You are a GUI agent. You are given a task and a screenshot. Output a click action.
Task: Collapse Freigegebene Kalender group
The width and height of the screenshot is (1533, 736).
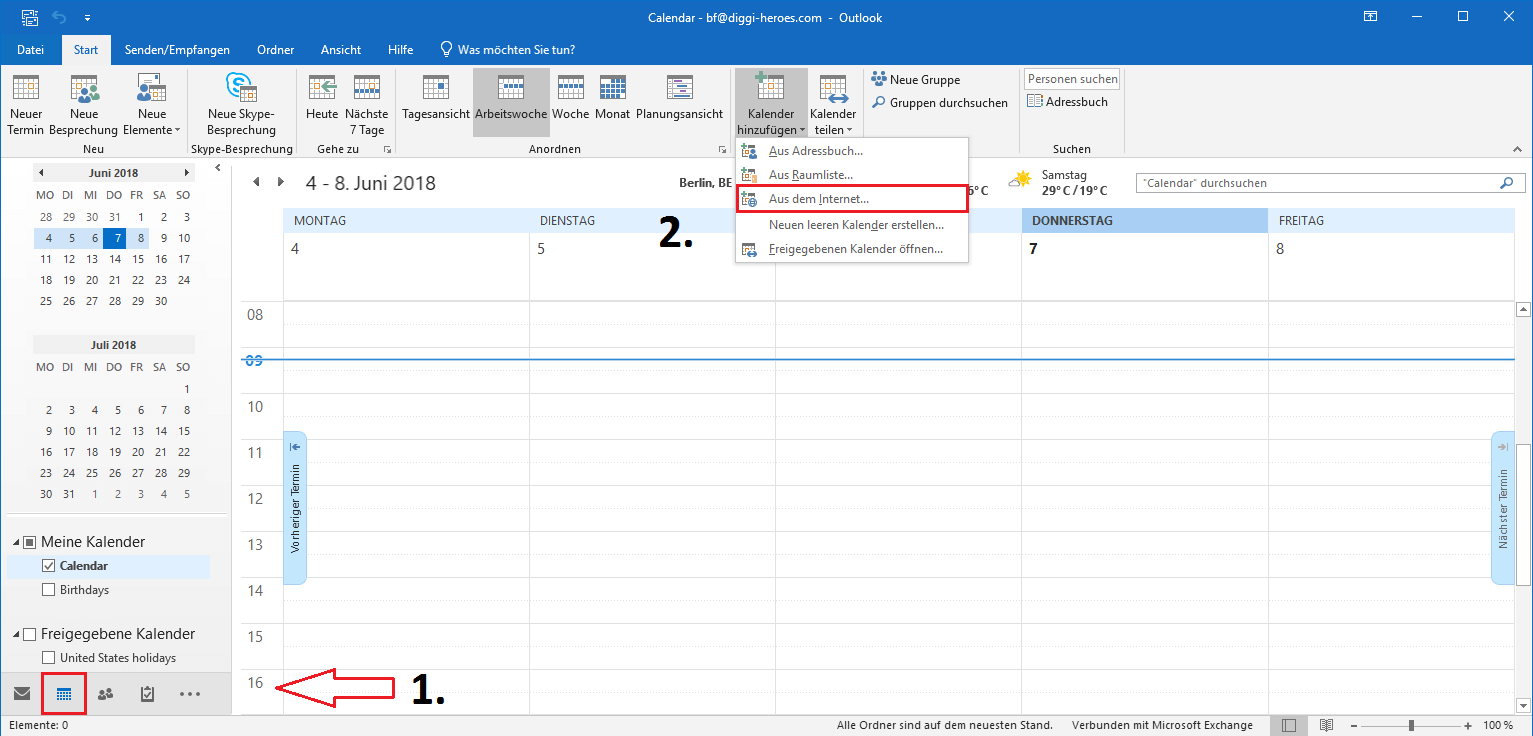(16, 634)
